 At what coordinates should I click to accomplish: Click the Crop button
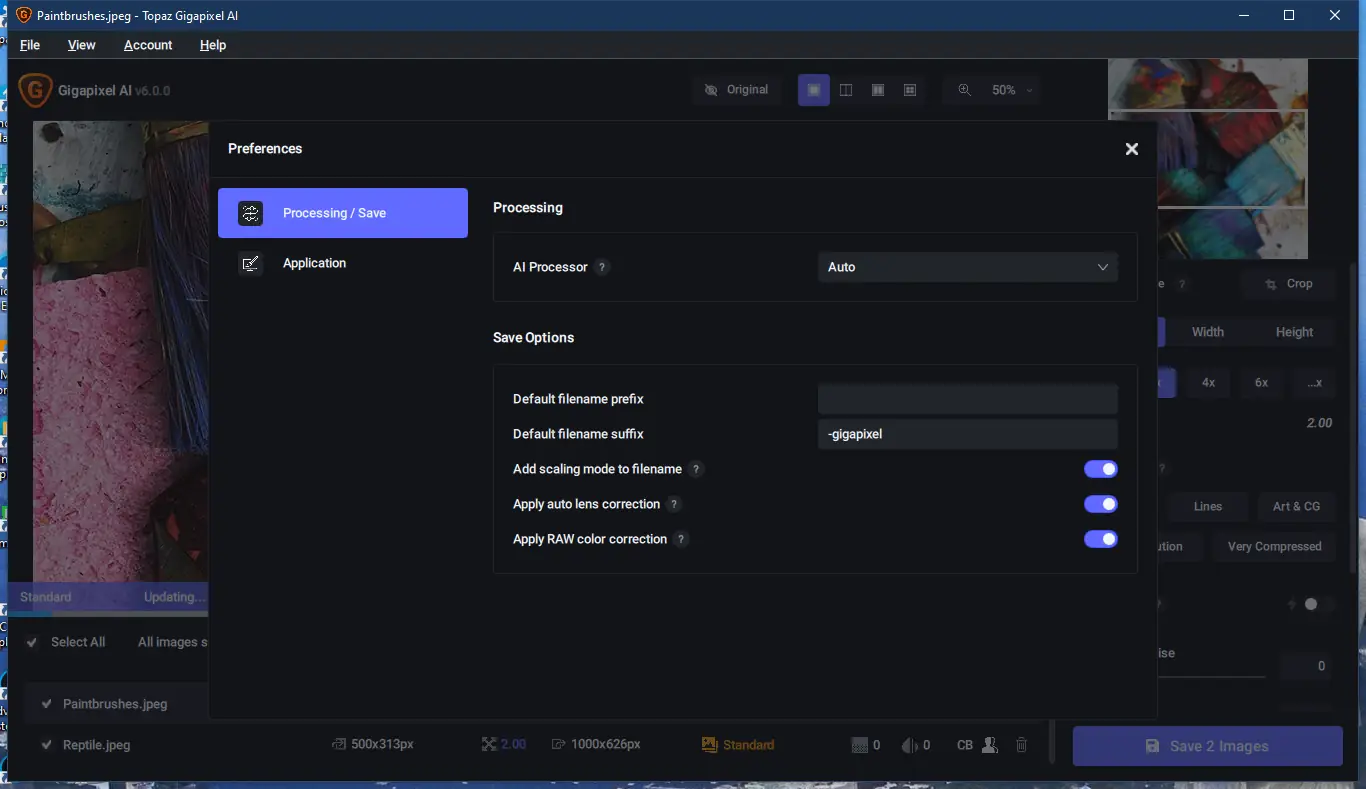click(1289, 284)
